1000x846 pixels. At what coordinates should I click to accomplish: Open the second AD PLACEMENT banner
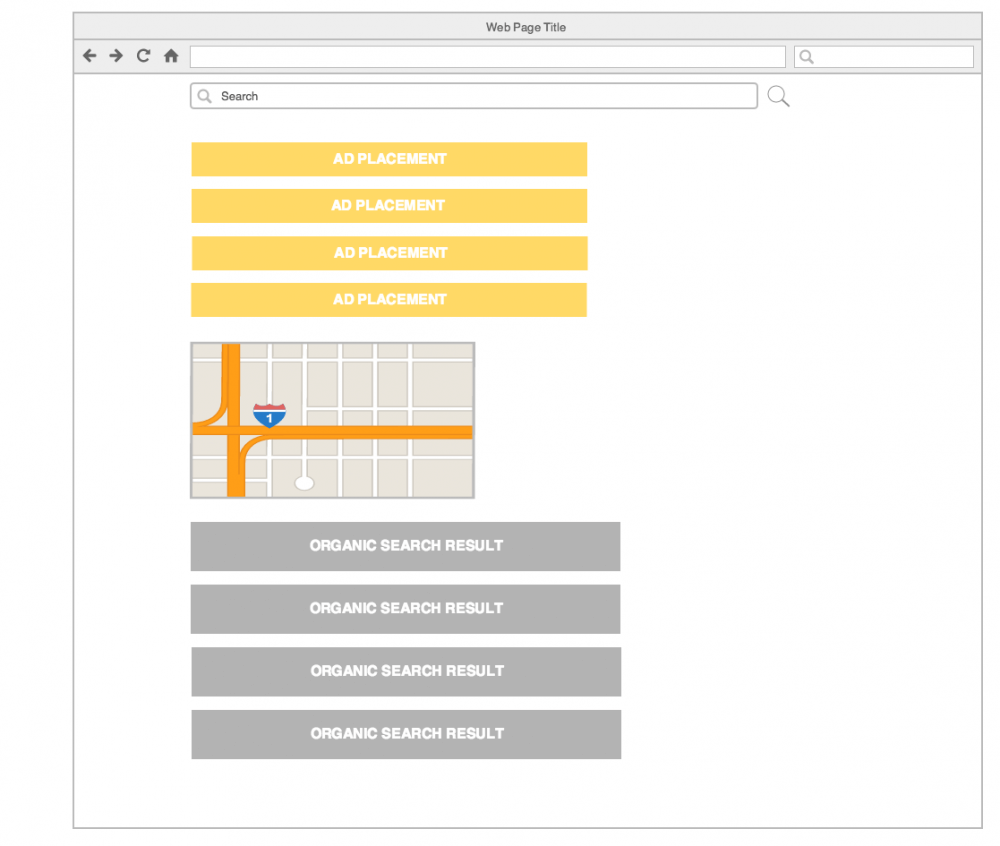[389, 206]
